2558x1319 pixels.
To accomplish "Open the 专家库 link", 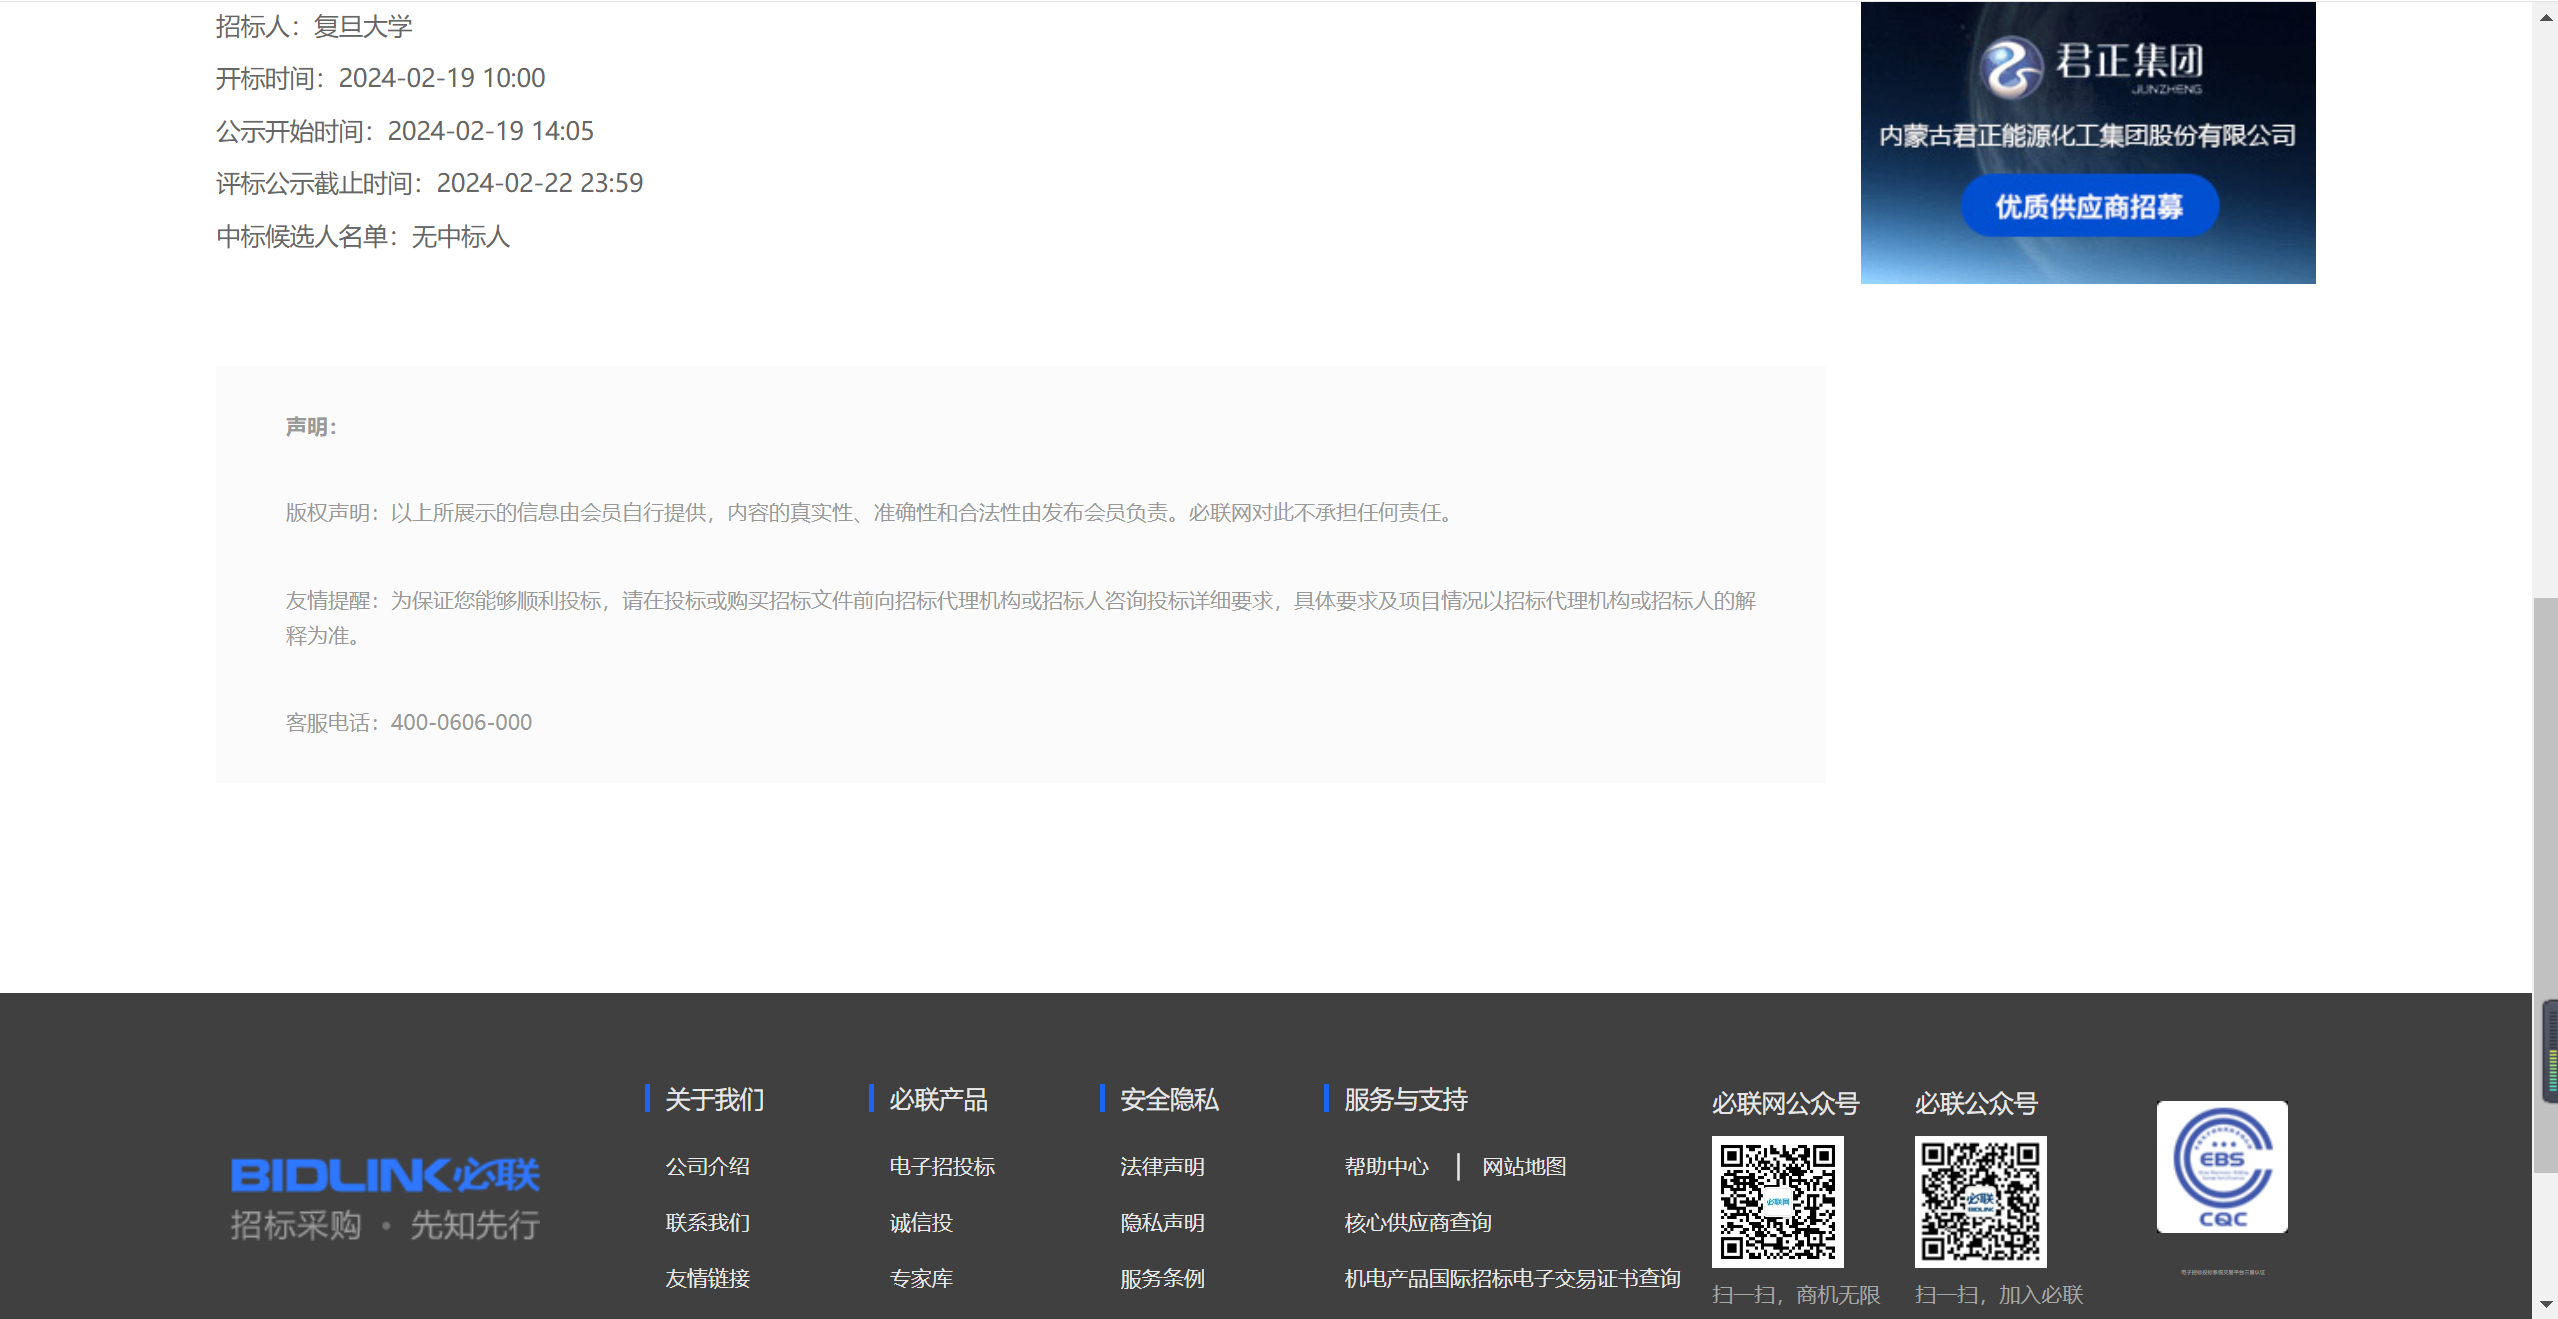I will pyautogui.click(x=921, y=1278).
